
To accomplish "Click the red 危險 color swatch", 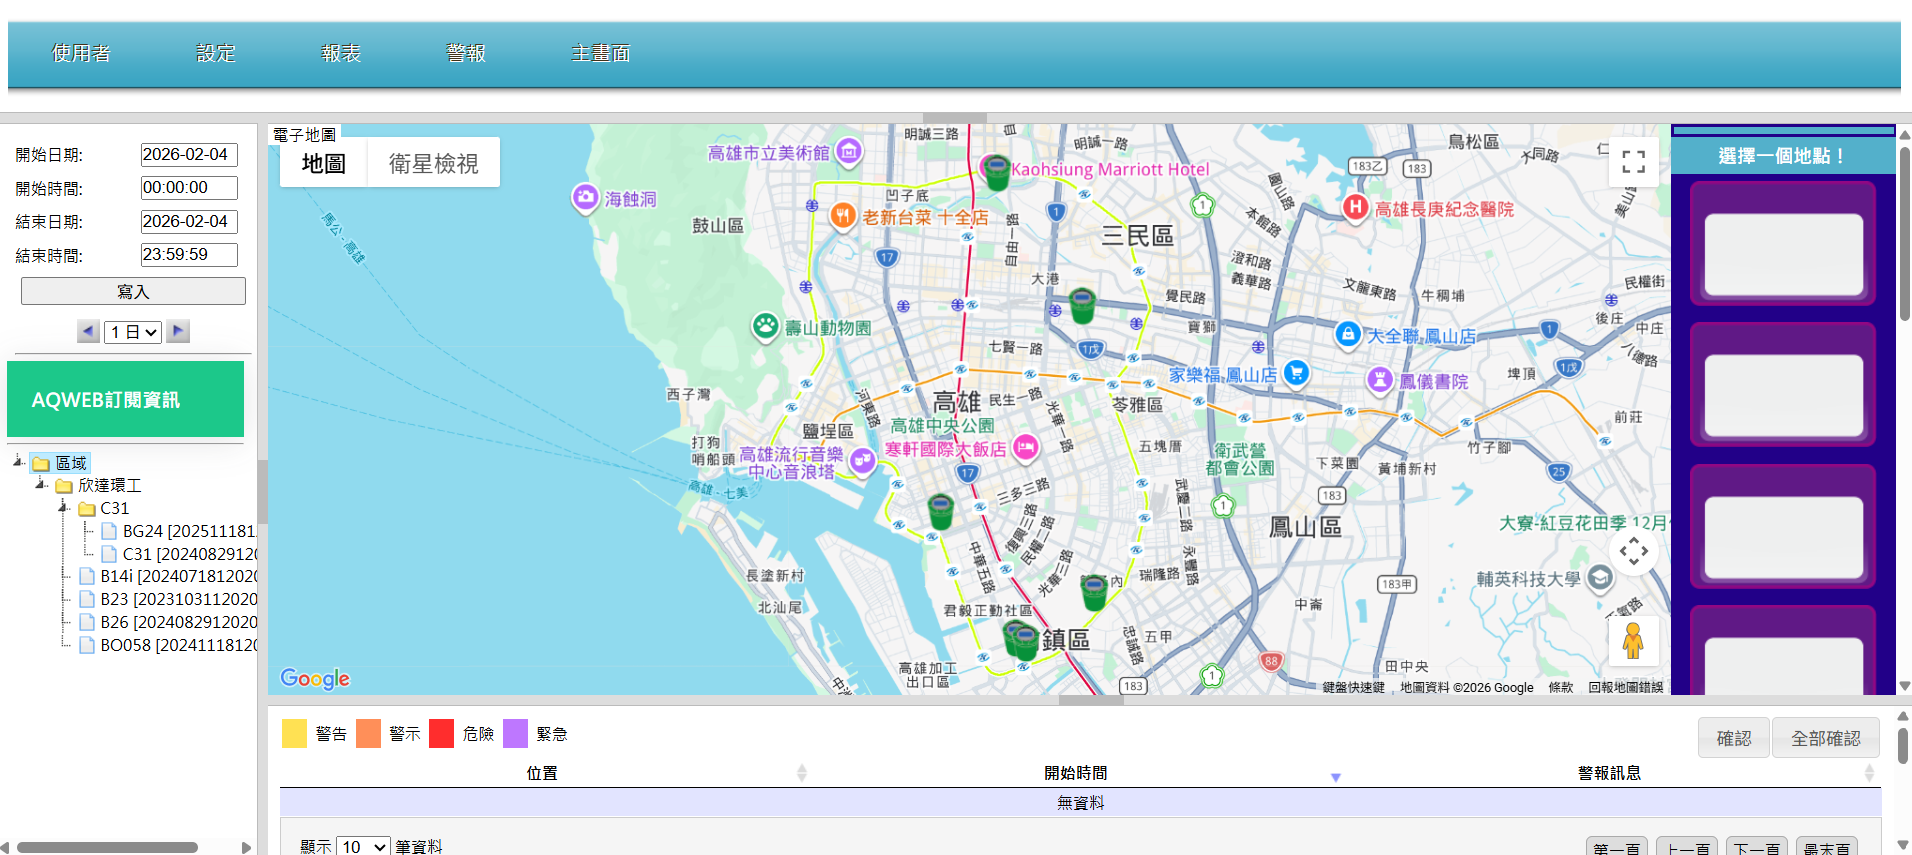I will (x=442, y=733).
